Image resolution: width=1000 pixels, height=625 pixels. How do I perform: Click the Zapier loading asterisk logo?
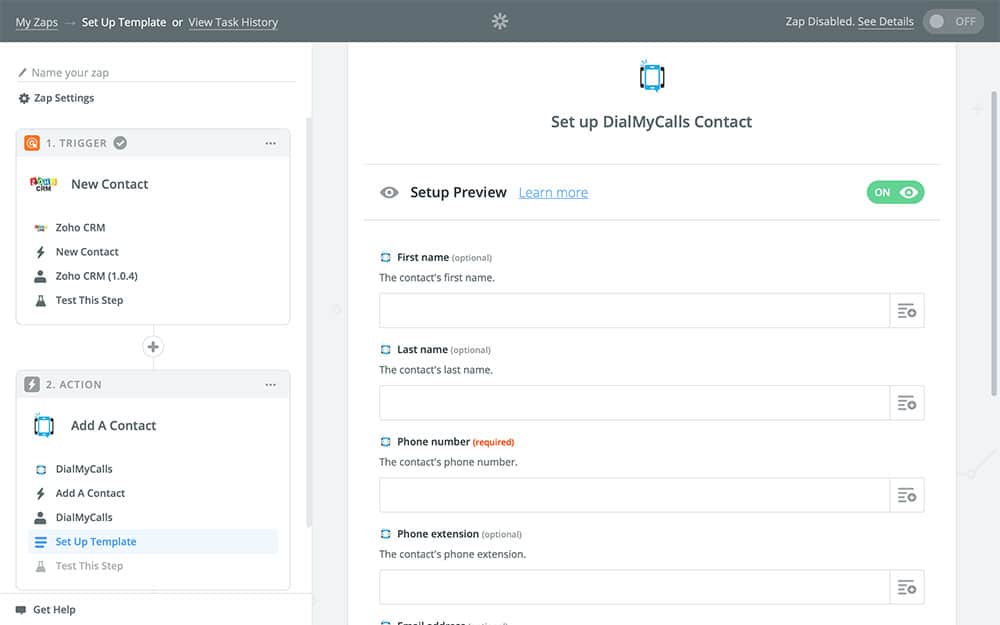pyautogui.click(x=500, y=21)
